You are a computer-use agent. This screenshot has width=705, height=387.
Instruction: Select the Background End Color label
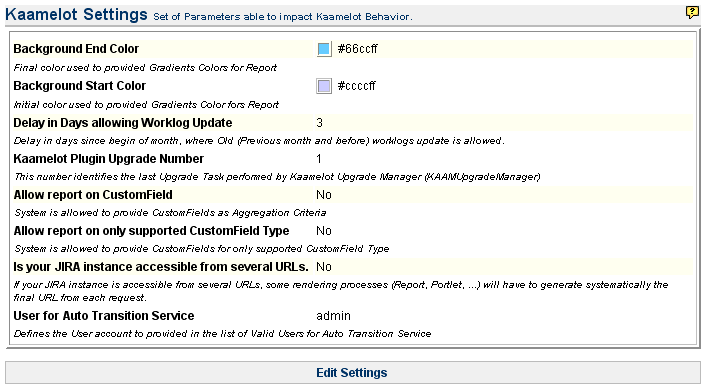point(76,49)
